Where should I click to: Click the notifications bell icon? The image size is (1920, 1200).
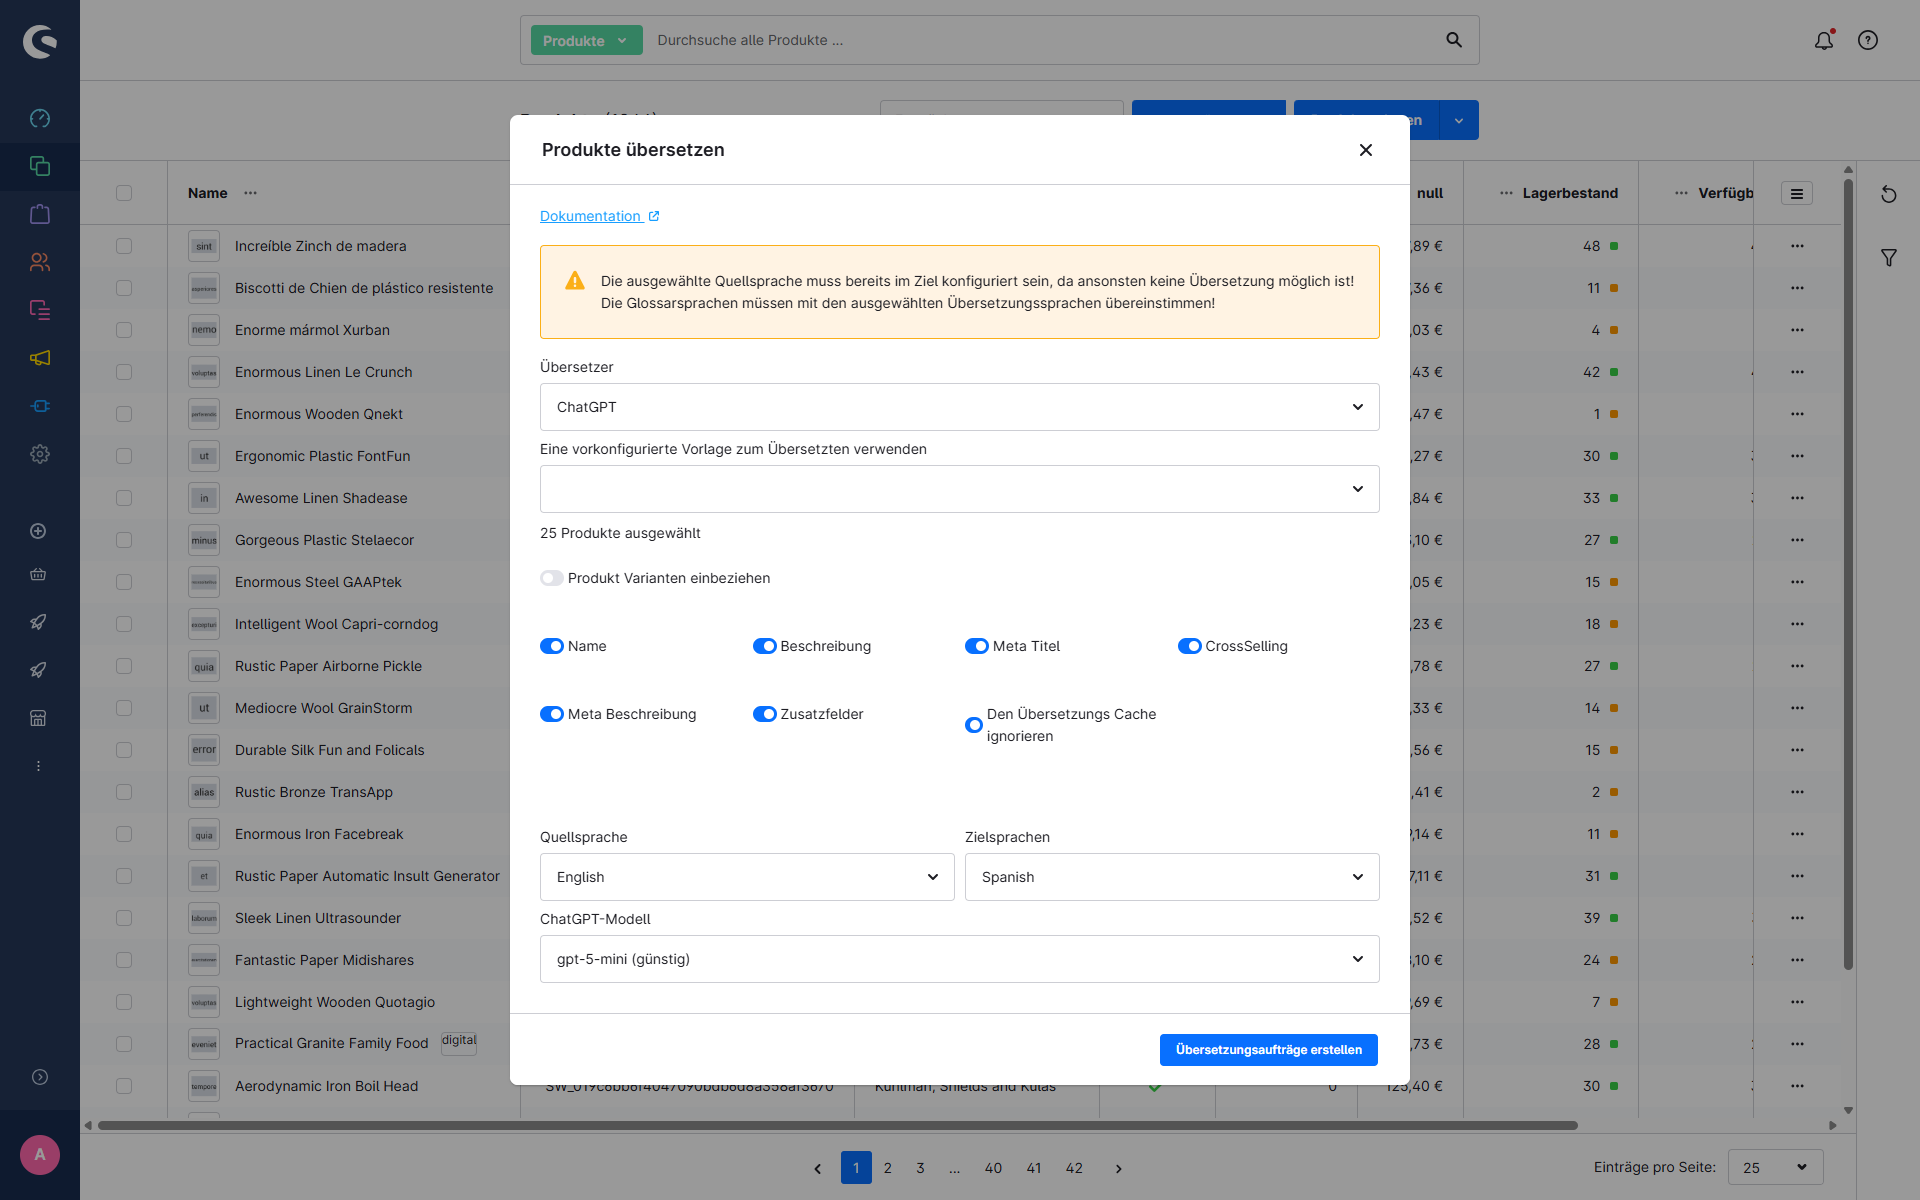point(1824,40)
